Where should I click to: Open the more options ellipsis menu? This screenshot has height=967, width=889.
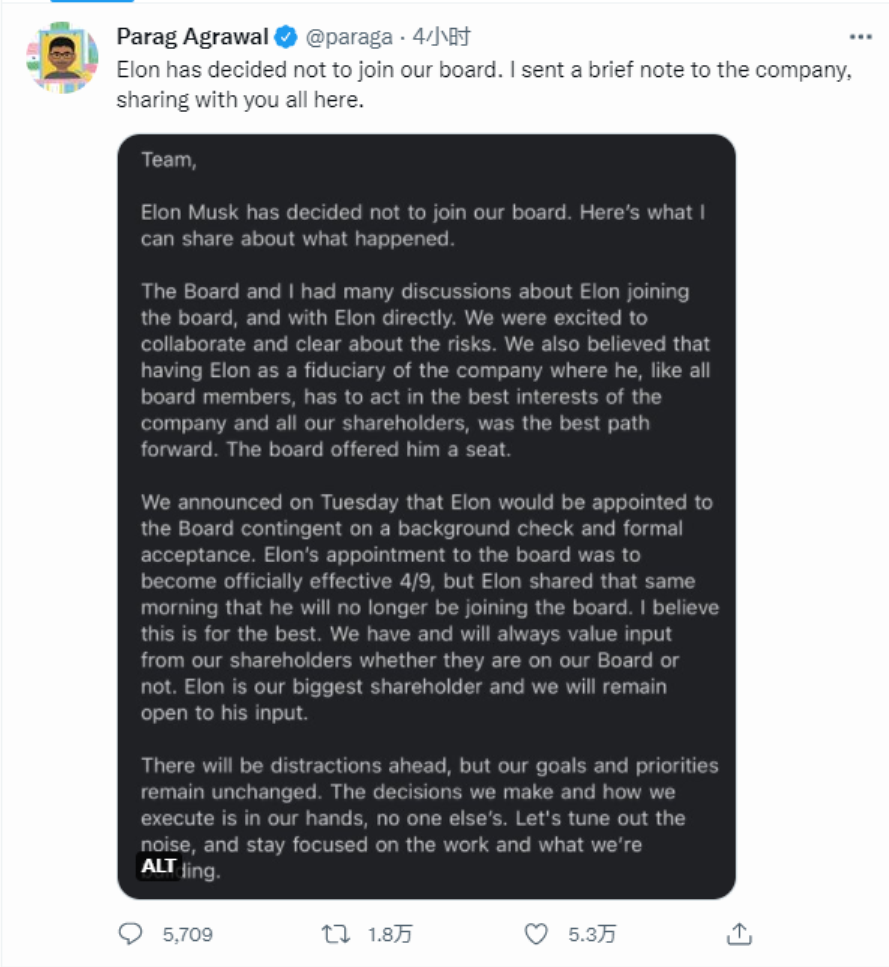point(860,37)
